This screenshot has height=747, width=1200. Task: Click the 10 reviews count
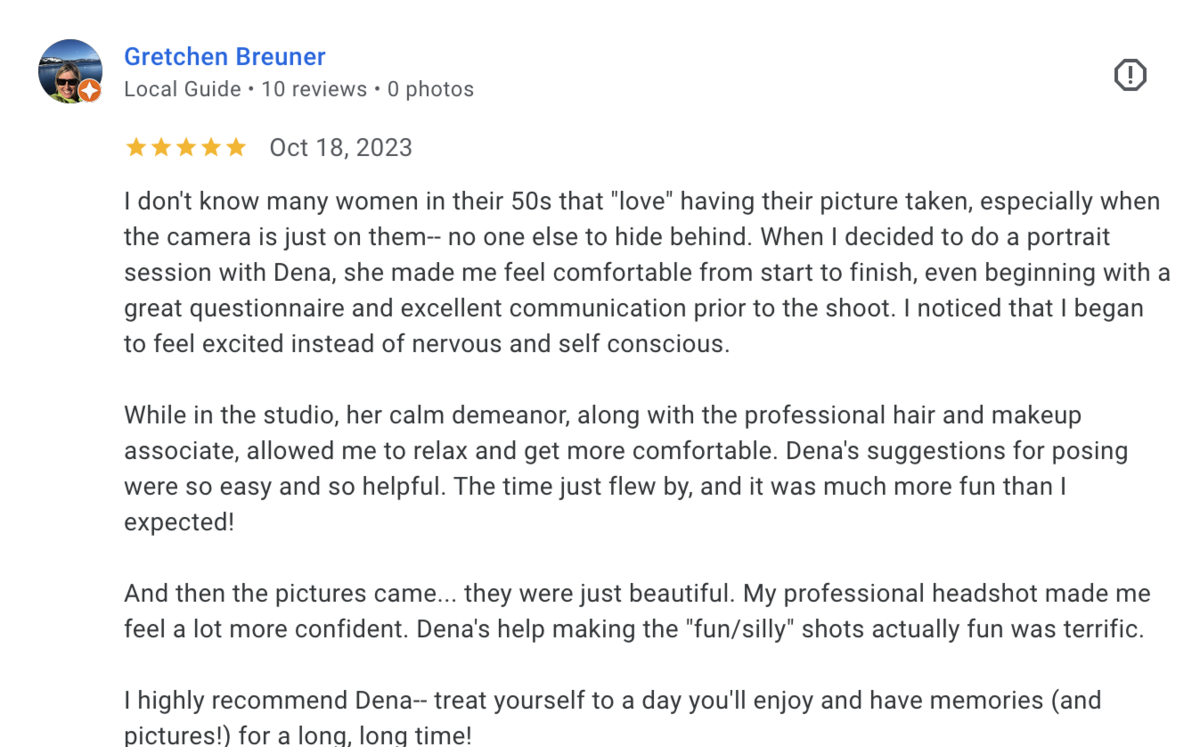click(314, 89)
